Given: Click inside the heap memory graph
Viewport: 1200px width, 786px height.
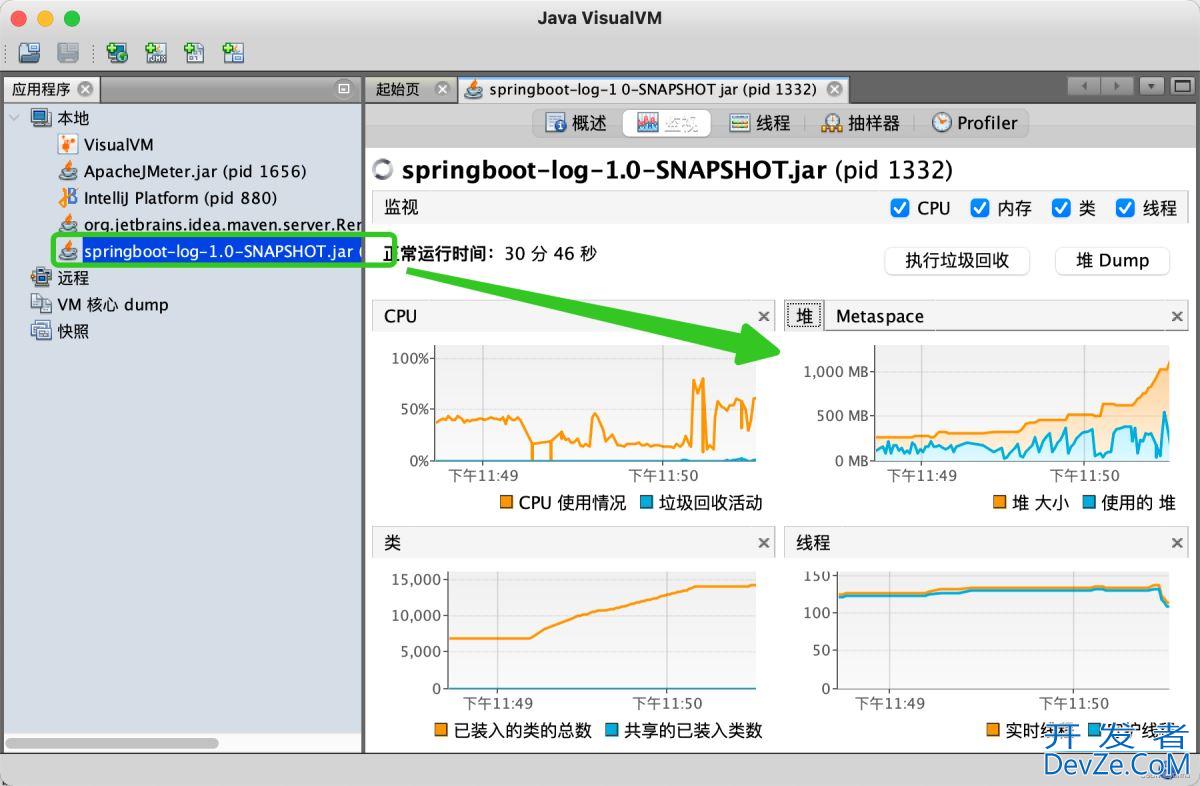Looking at the screenshot, I should (1021, 403).
